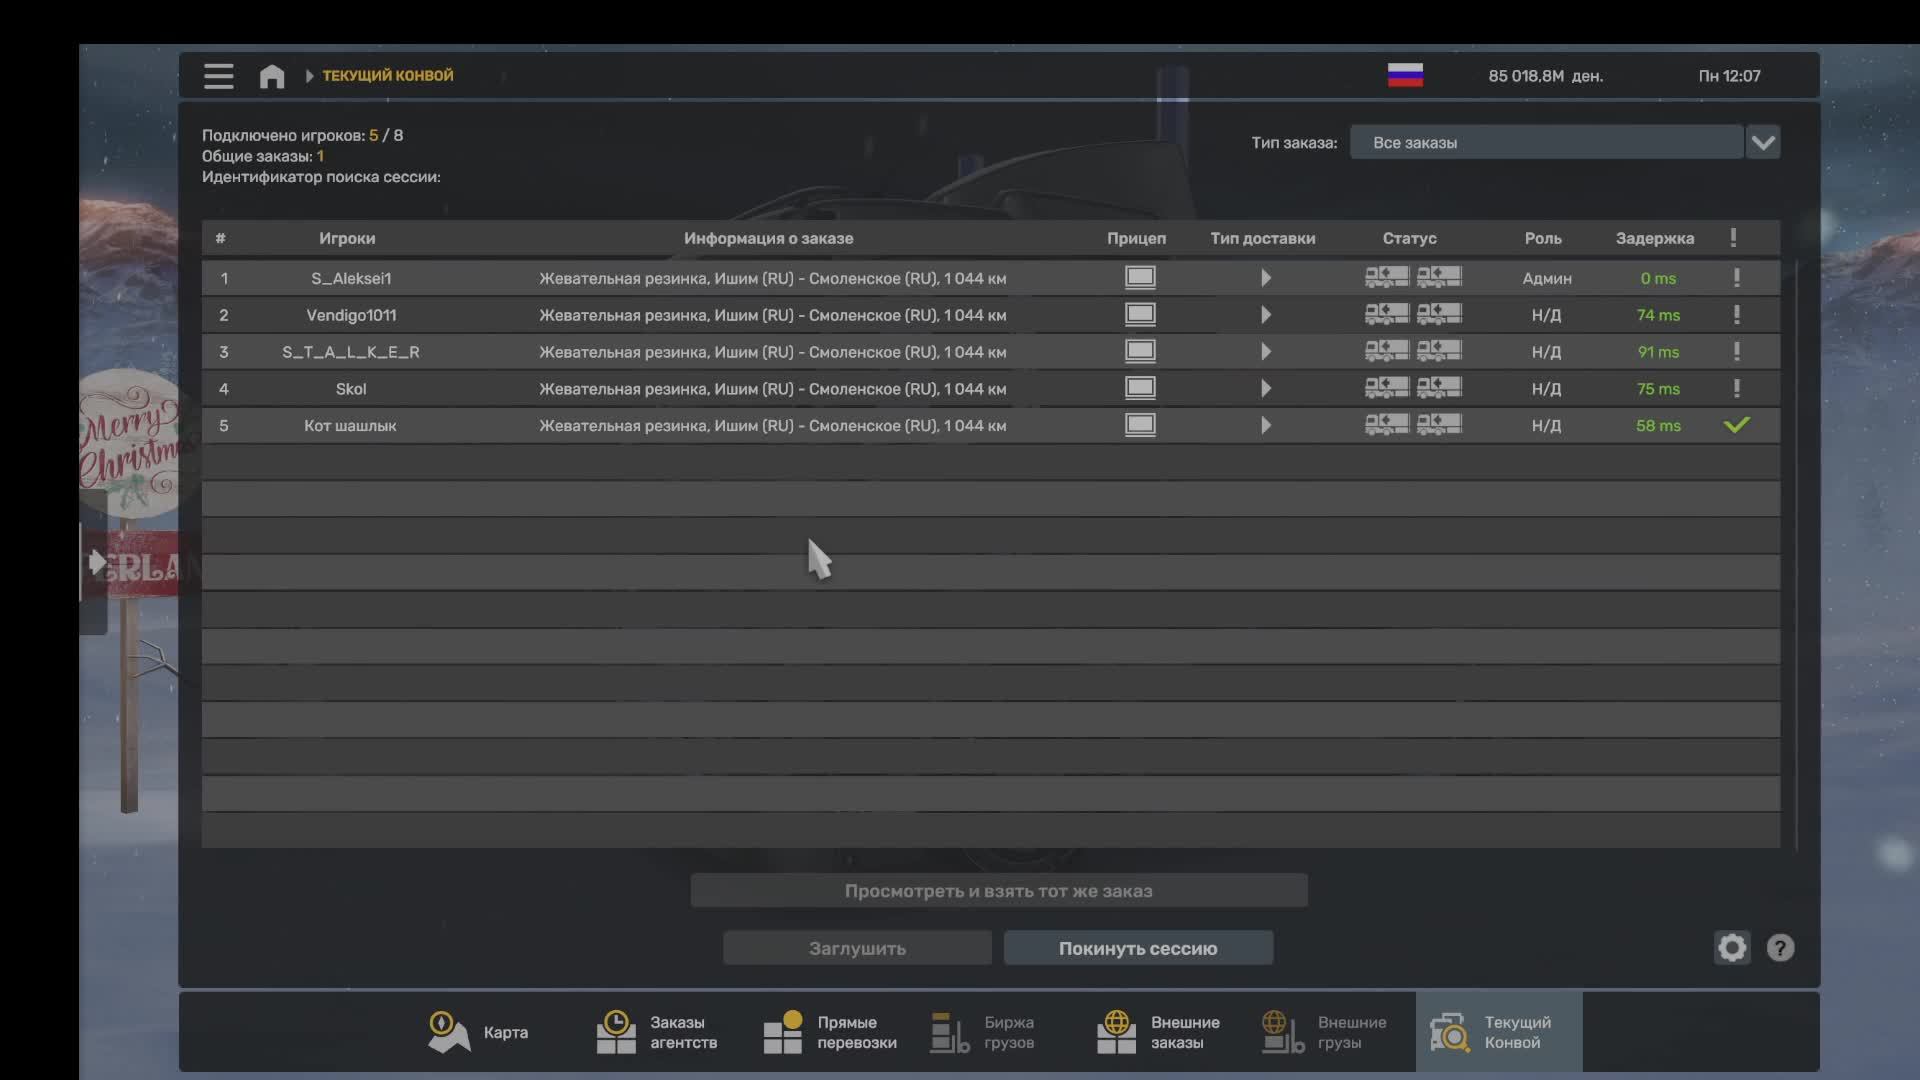Click the clock showing Пн 12:07
Viewport: 1920px width, 1080px height.
[1729, 76]
